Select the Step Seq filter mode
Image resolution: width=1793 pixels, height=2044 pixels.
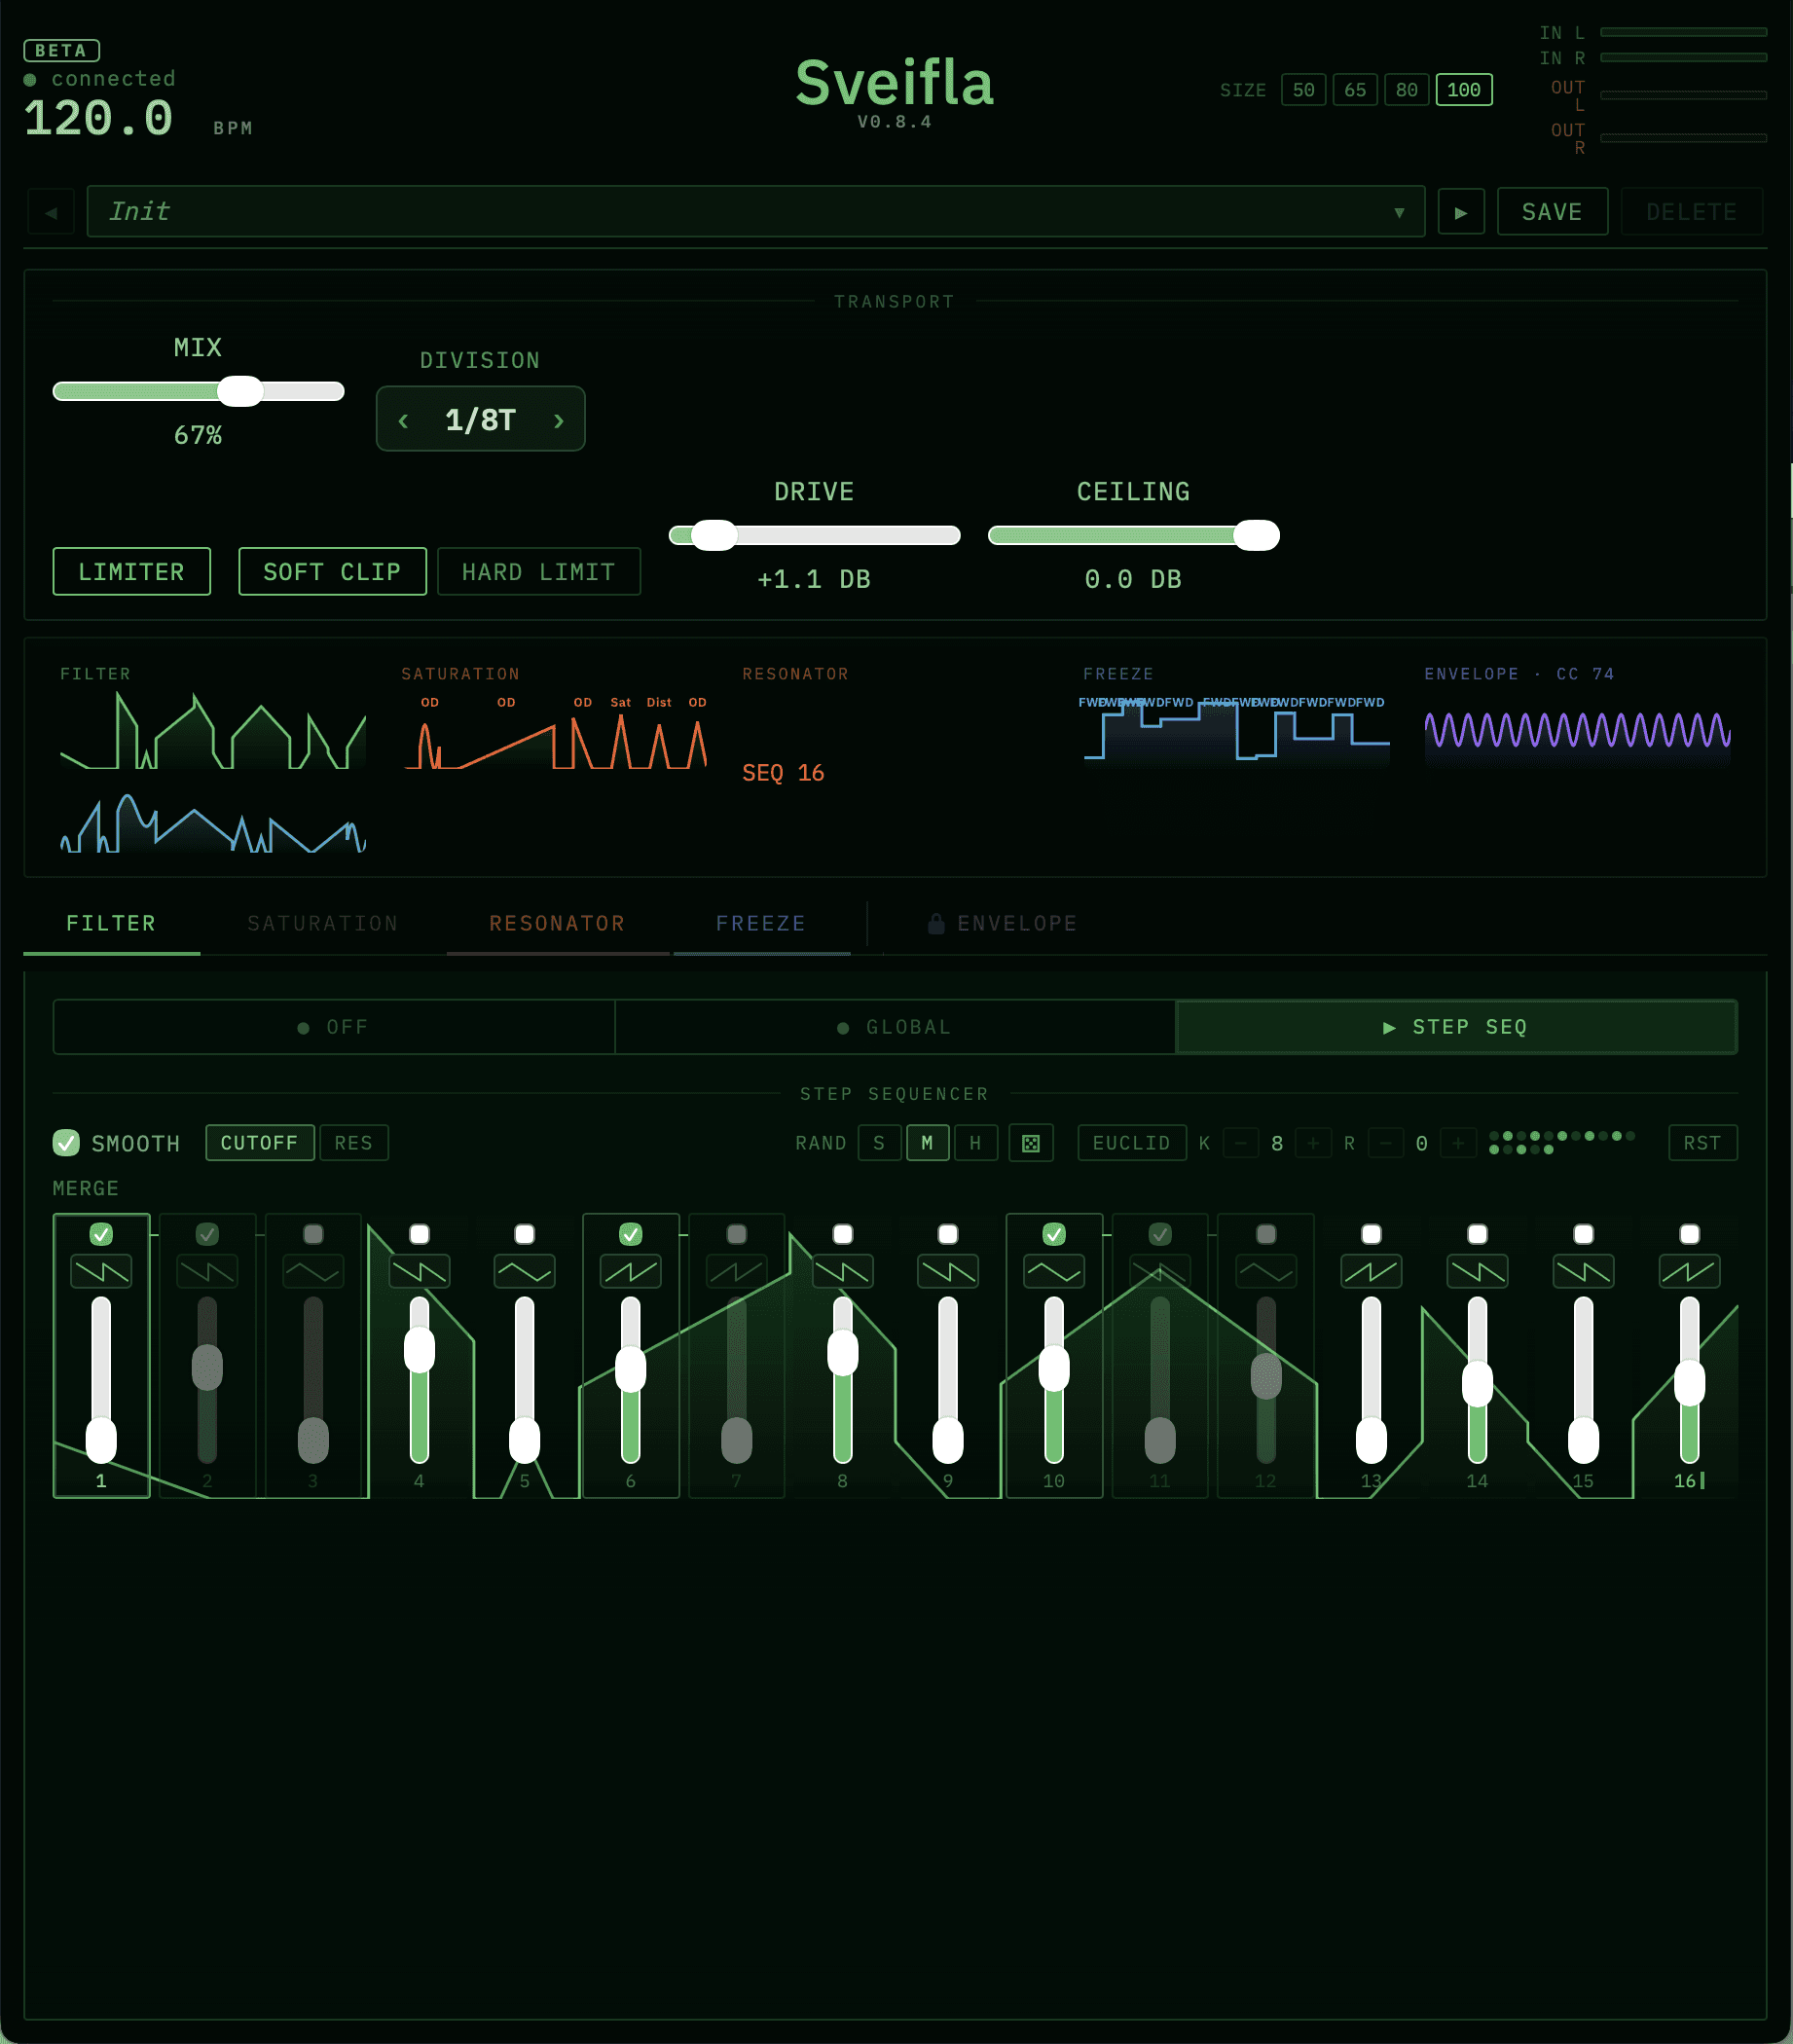(x=1456, y=1027)
